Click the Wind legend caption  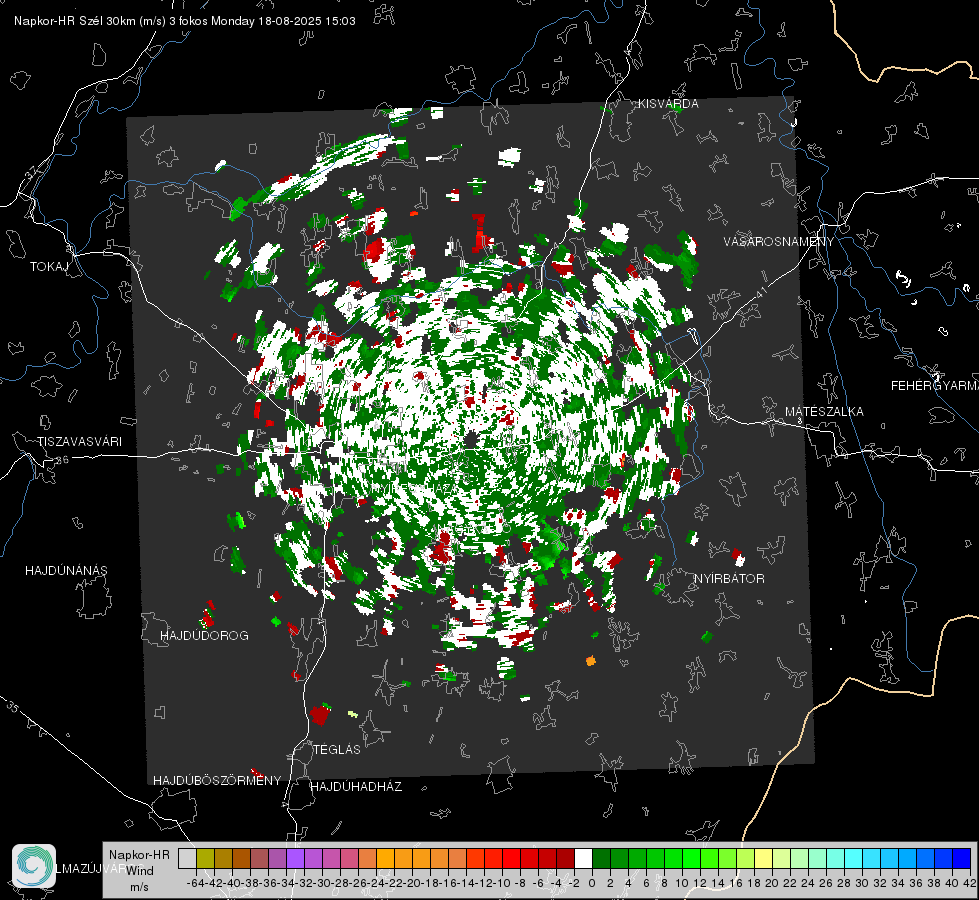click(x=139, y=871)
